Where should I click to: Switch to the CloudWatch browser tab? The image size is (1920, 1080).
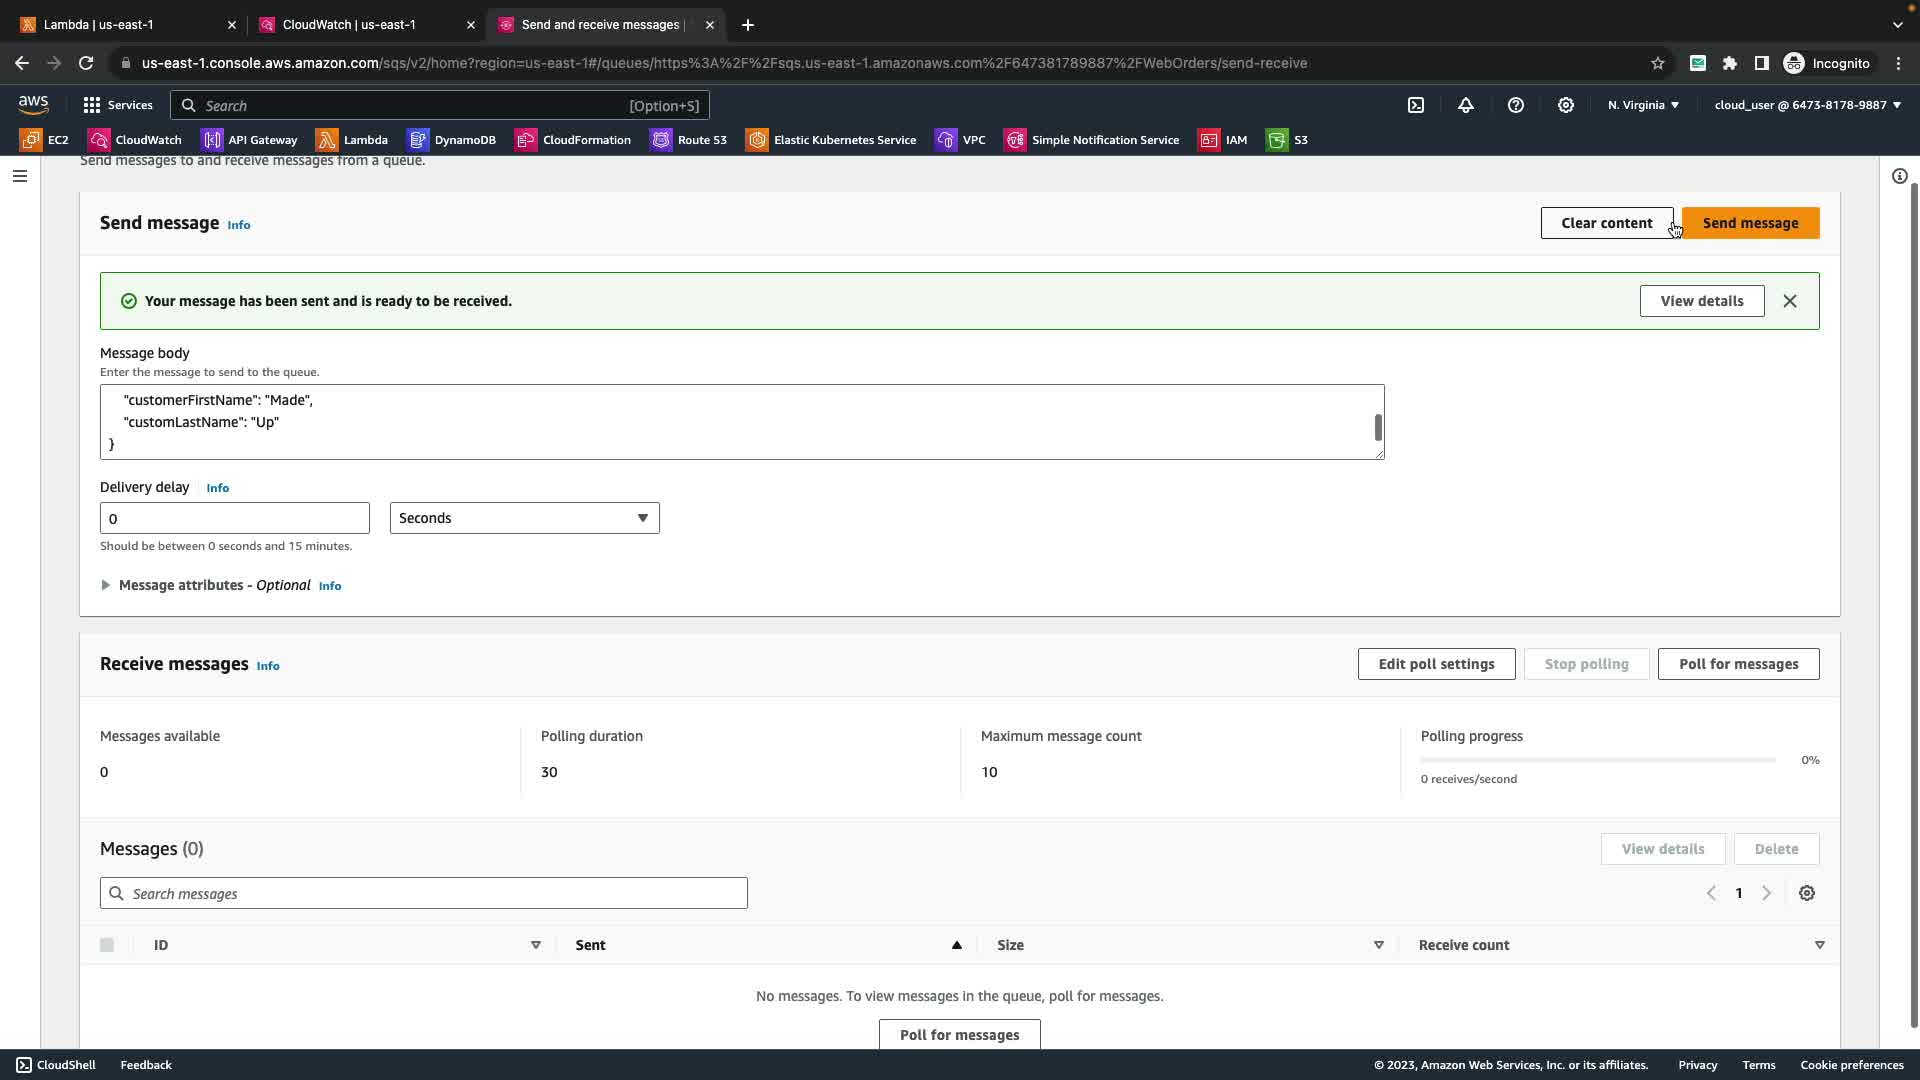pos(349,24)
